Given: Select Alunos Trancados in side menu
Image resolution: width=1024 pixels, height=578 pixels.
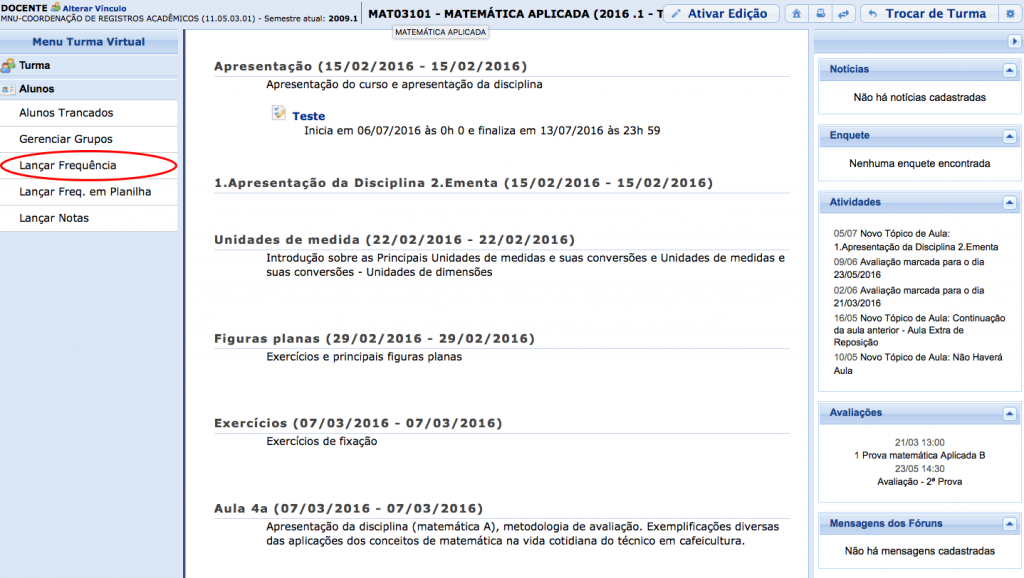Looking at the screenshot, I should point(66,113).
